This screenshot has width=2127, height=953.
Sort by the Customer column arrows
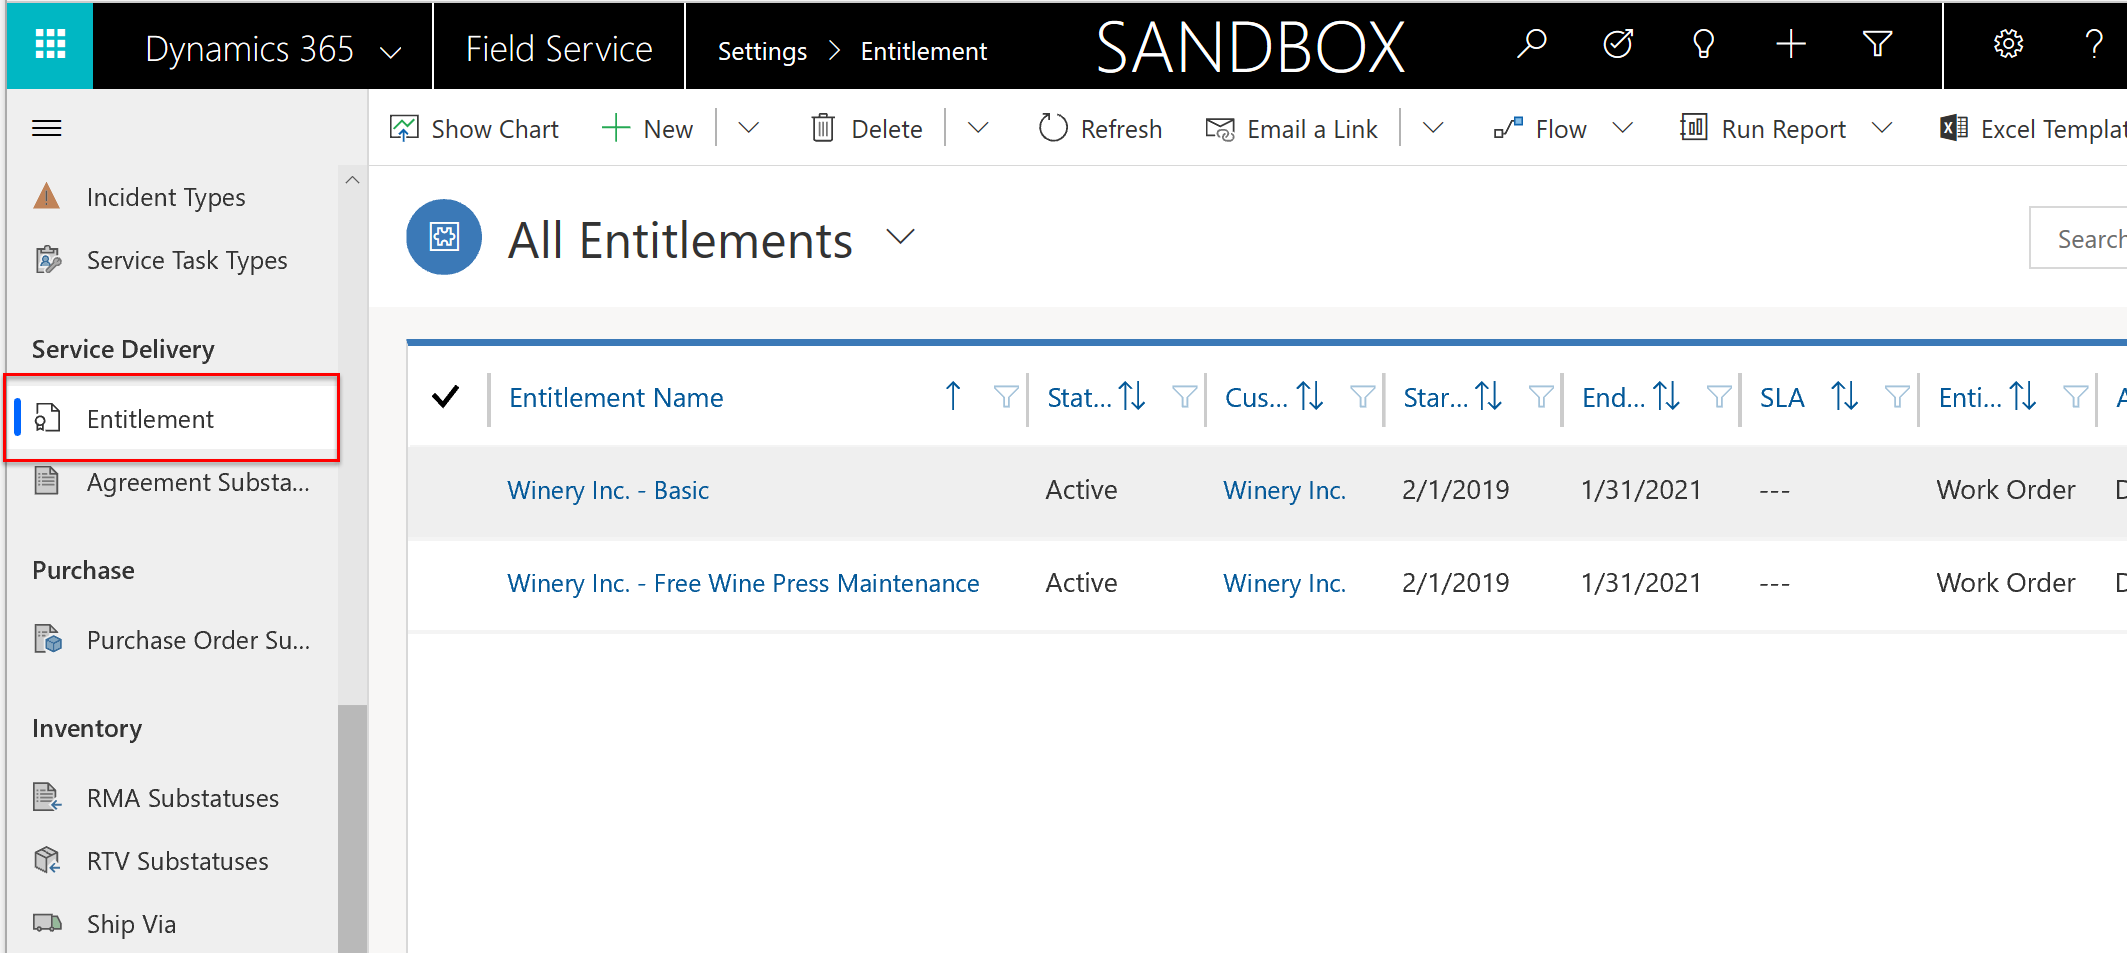tap(1310, 397)
